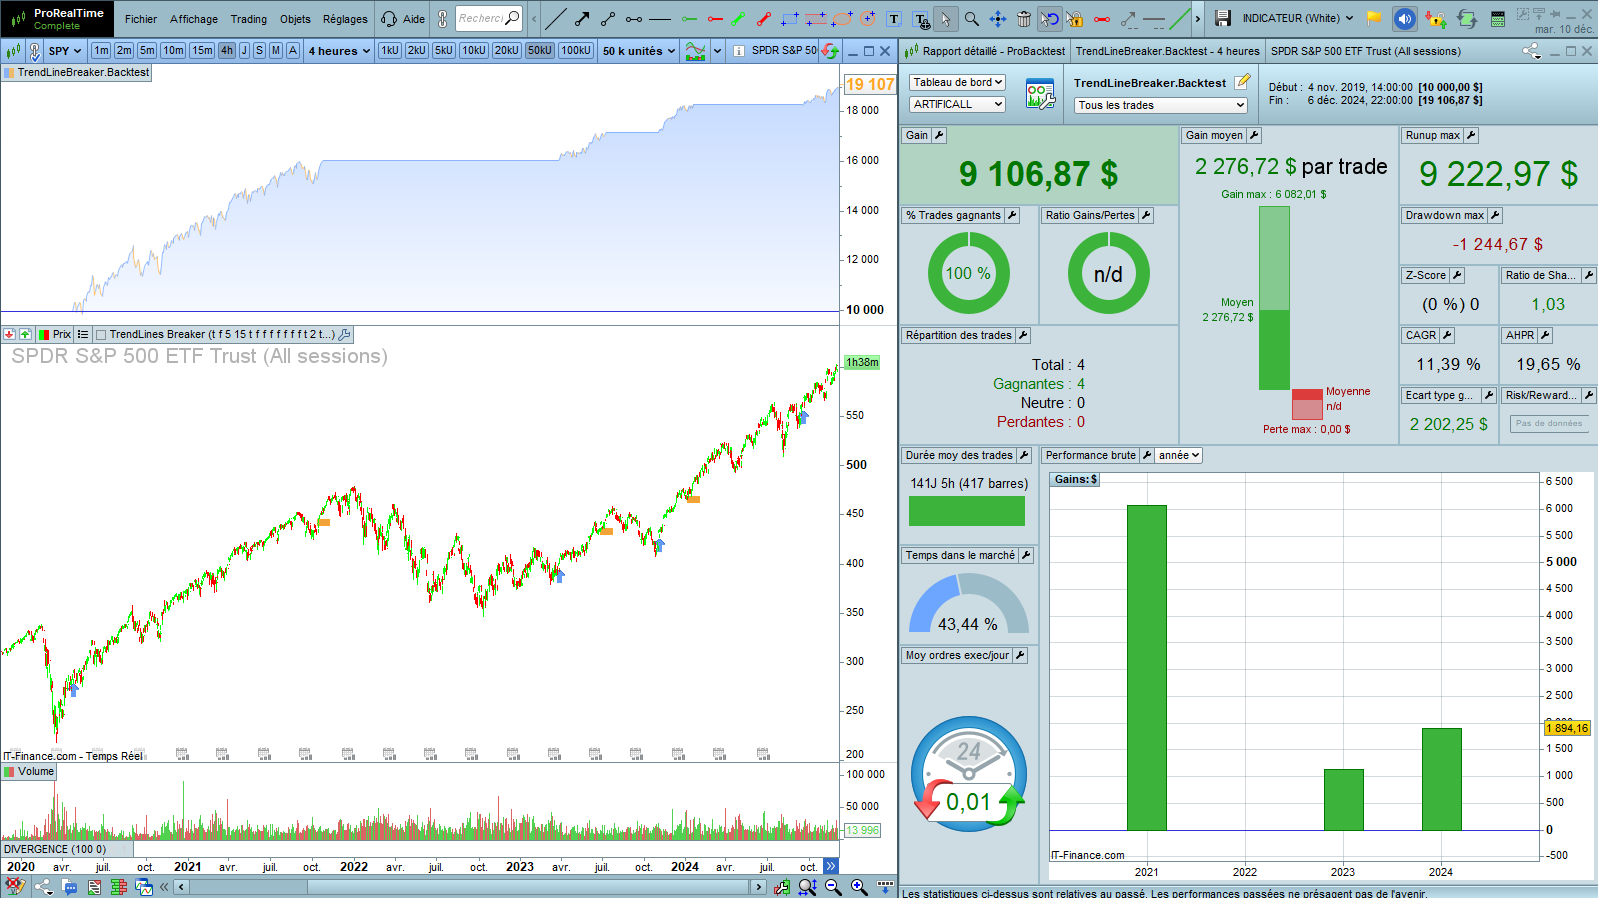1598x898 pixels.
Task: Select the line drawing tool
Action: (556, 18)
